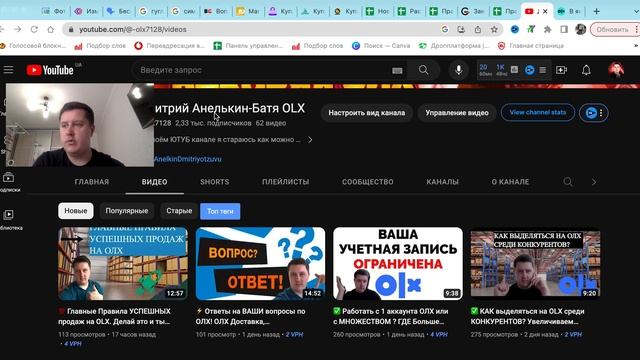Viewport: 640px width, 360px height.
Task: Click the vidIQ 1K stats counter
Action: pos(501,70)
